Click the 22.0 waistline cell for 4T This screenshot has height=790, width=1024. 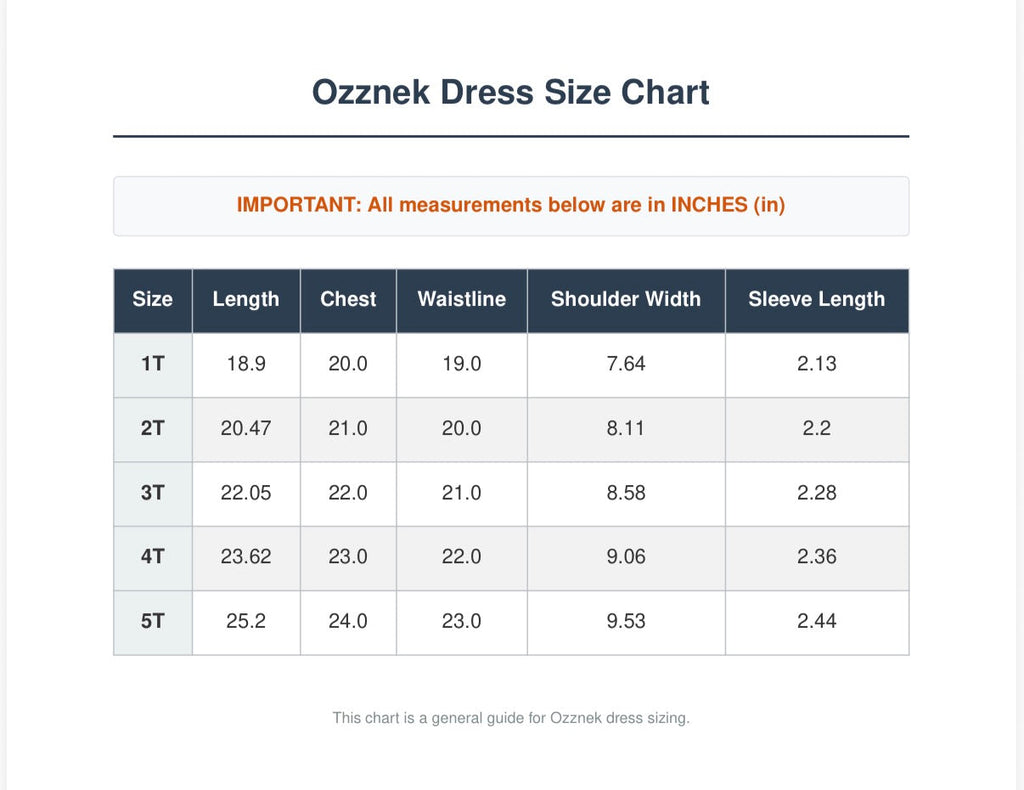point(462,558)
